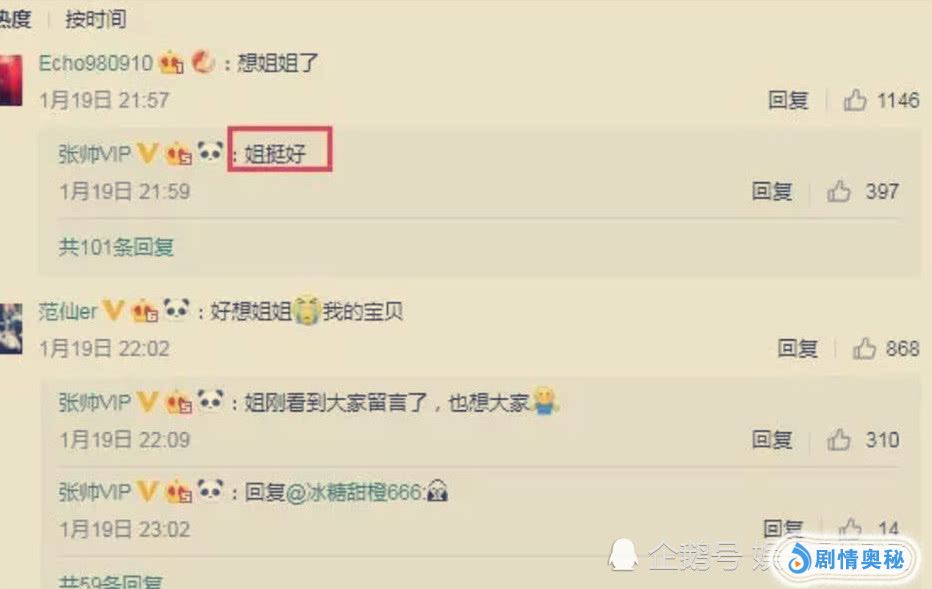Expand the 共101条回复 replies thread
The image size is (932, 589).
point(116,247)
